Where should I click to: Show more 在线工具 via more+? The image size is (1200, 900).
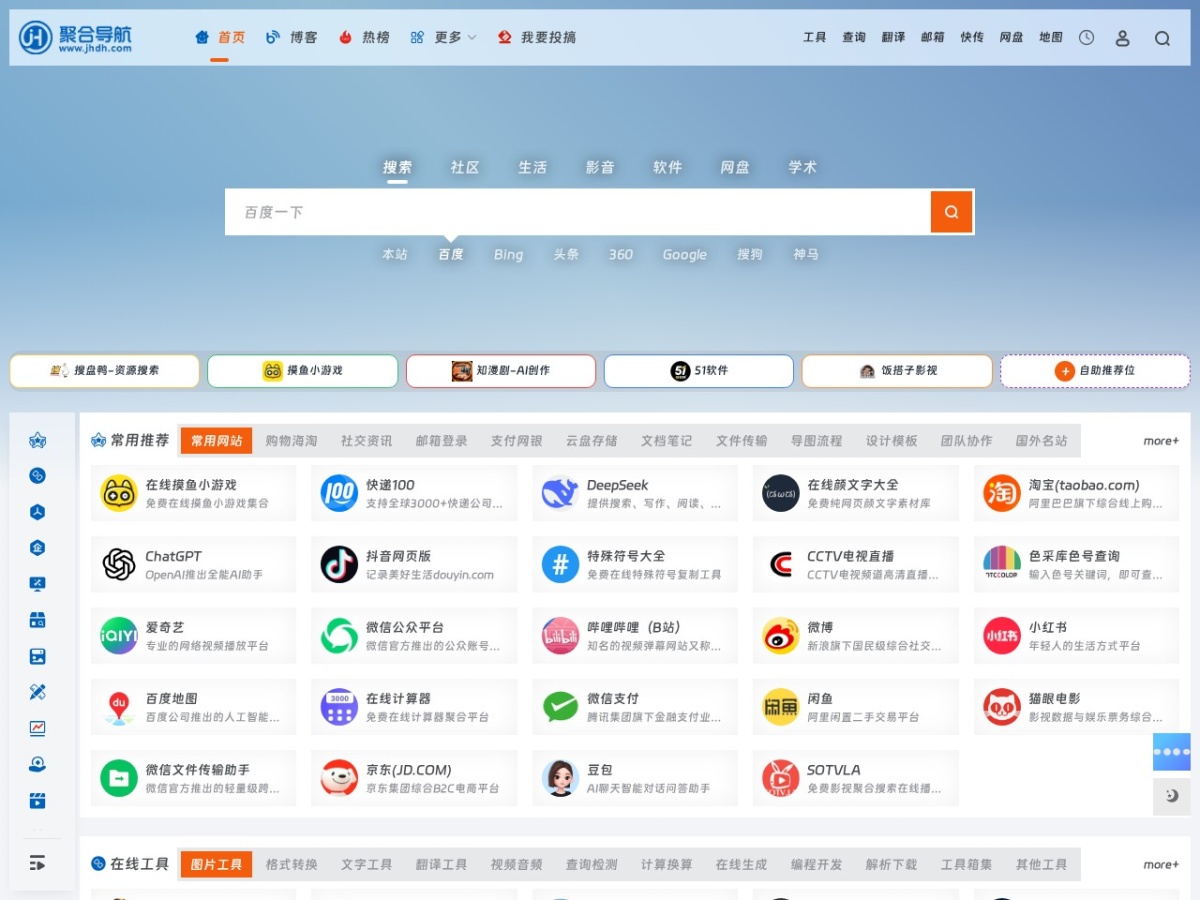click(1161, 865)
